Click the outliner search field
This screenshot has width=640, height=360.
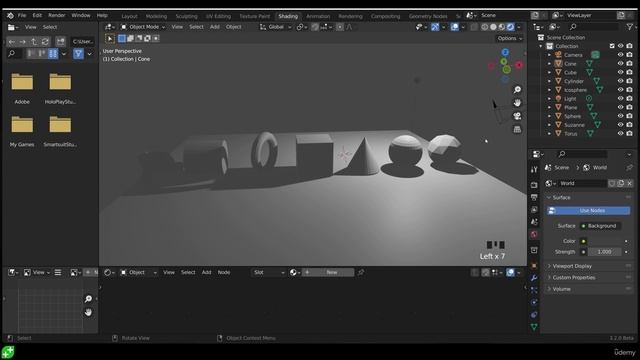click(x=594, y=27)
